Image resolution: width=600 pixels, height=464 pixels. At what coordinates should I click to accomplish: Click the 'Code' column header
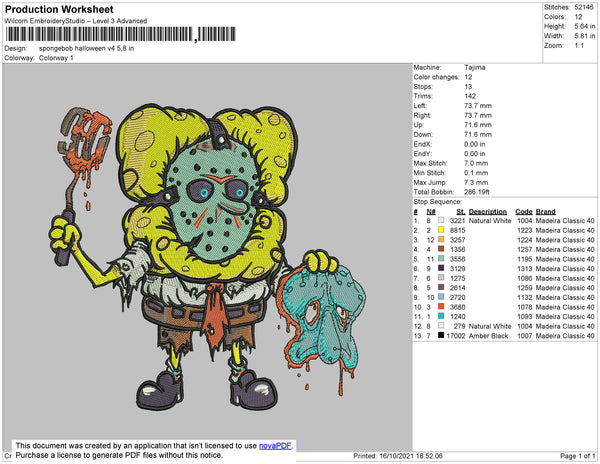click(524, 212)
